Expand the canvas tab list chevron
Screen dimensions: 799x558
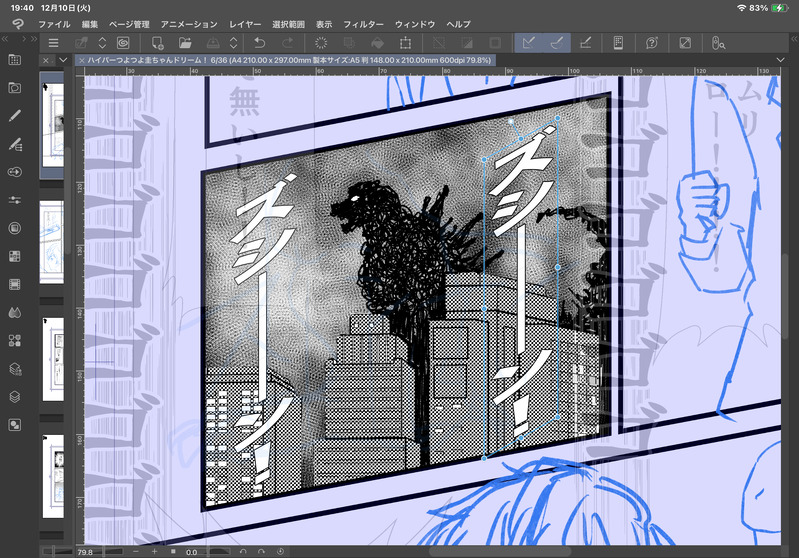click(780, 60)
